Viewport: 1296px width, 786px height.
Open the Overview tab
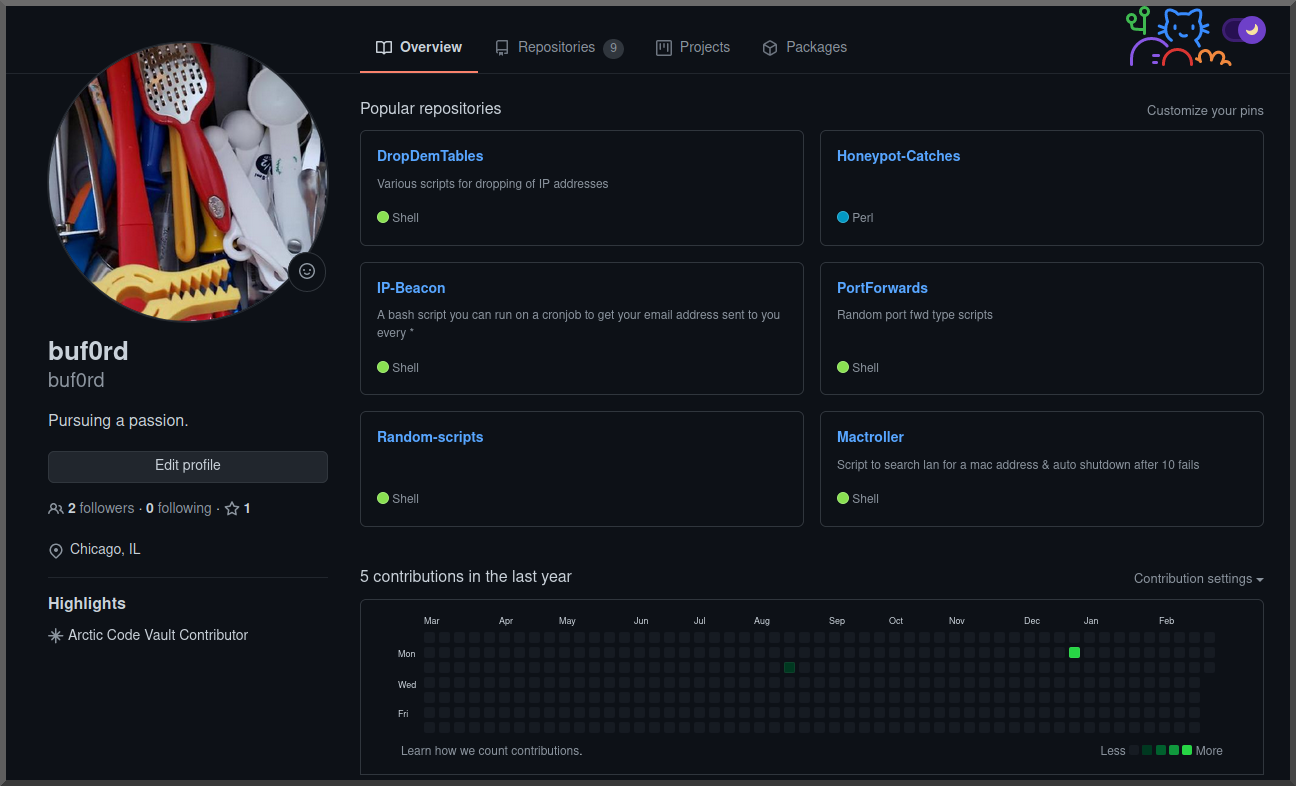pyautogui.click(x=419, y=48)
